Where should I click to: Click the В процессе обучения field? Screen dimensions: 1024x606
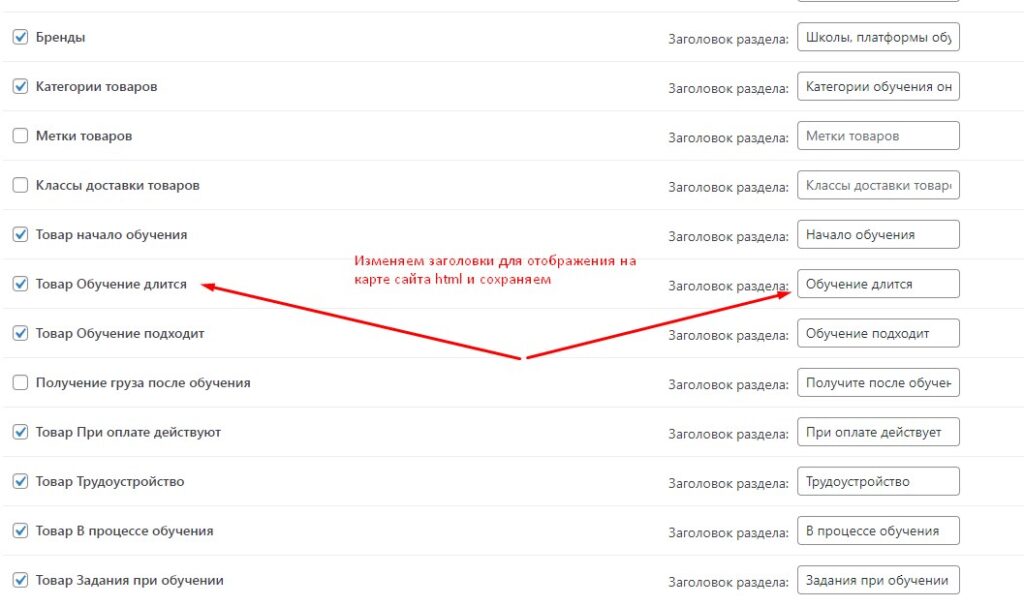pyautogui.click(x=878, y=531)
